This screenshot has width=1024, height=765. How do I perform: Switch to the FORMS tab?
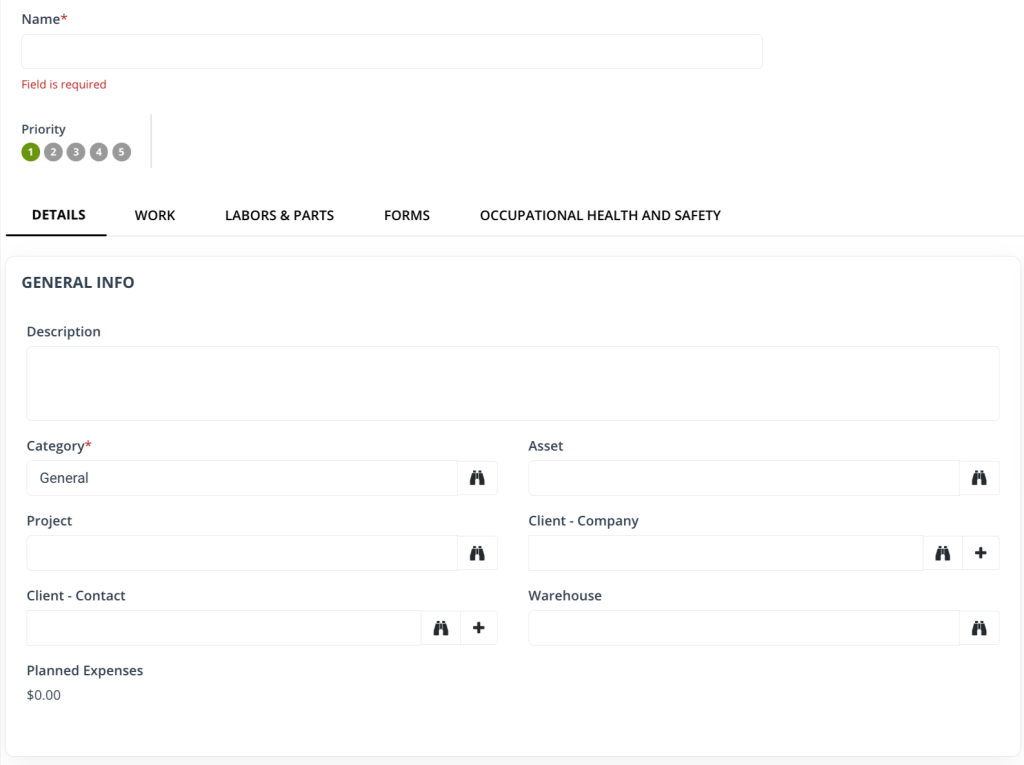click(x=406, y=215)
